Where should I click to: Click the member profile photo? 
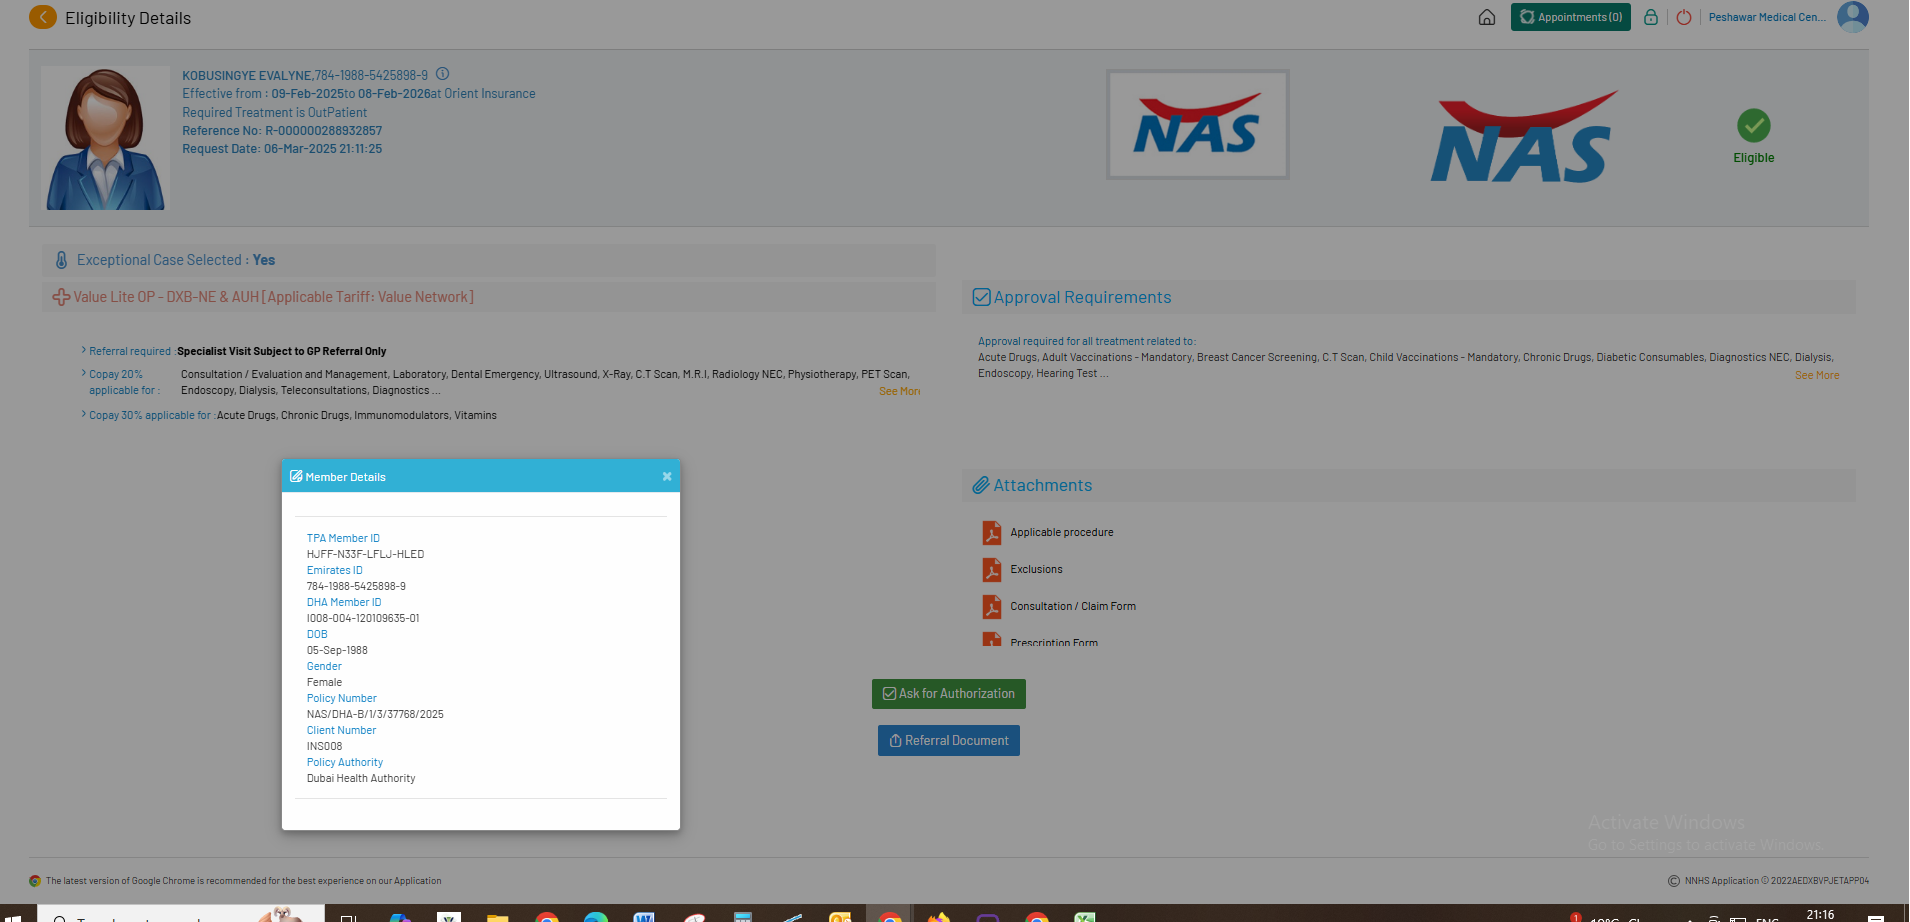click(x=105, y=138)
